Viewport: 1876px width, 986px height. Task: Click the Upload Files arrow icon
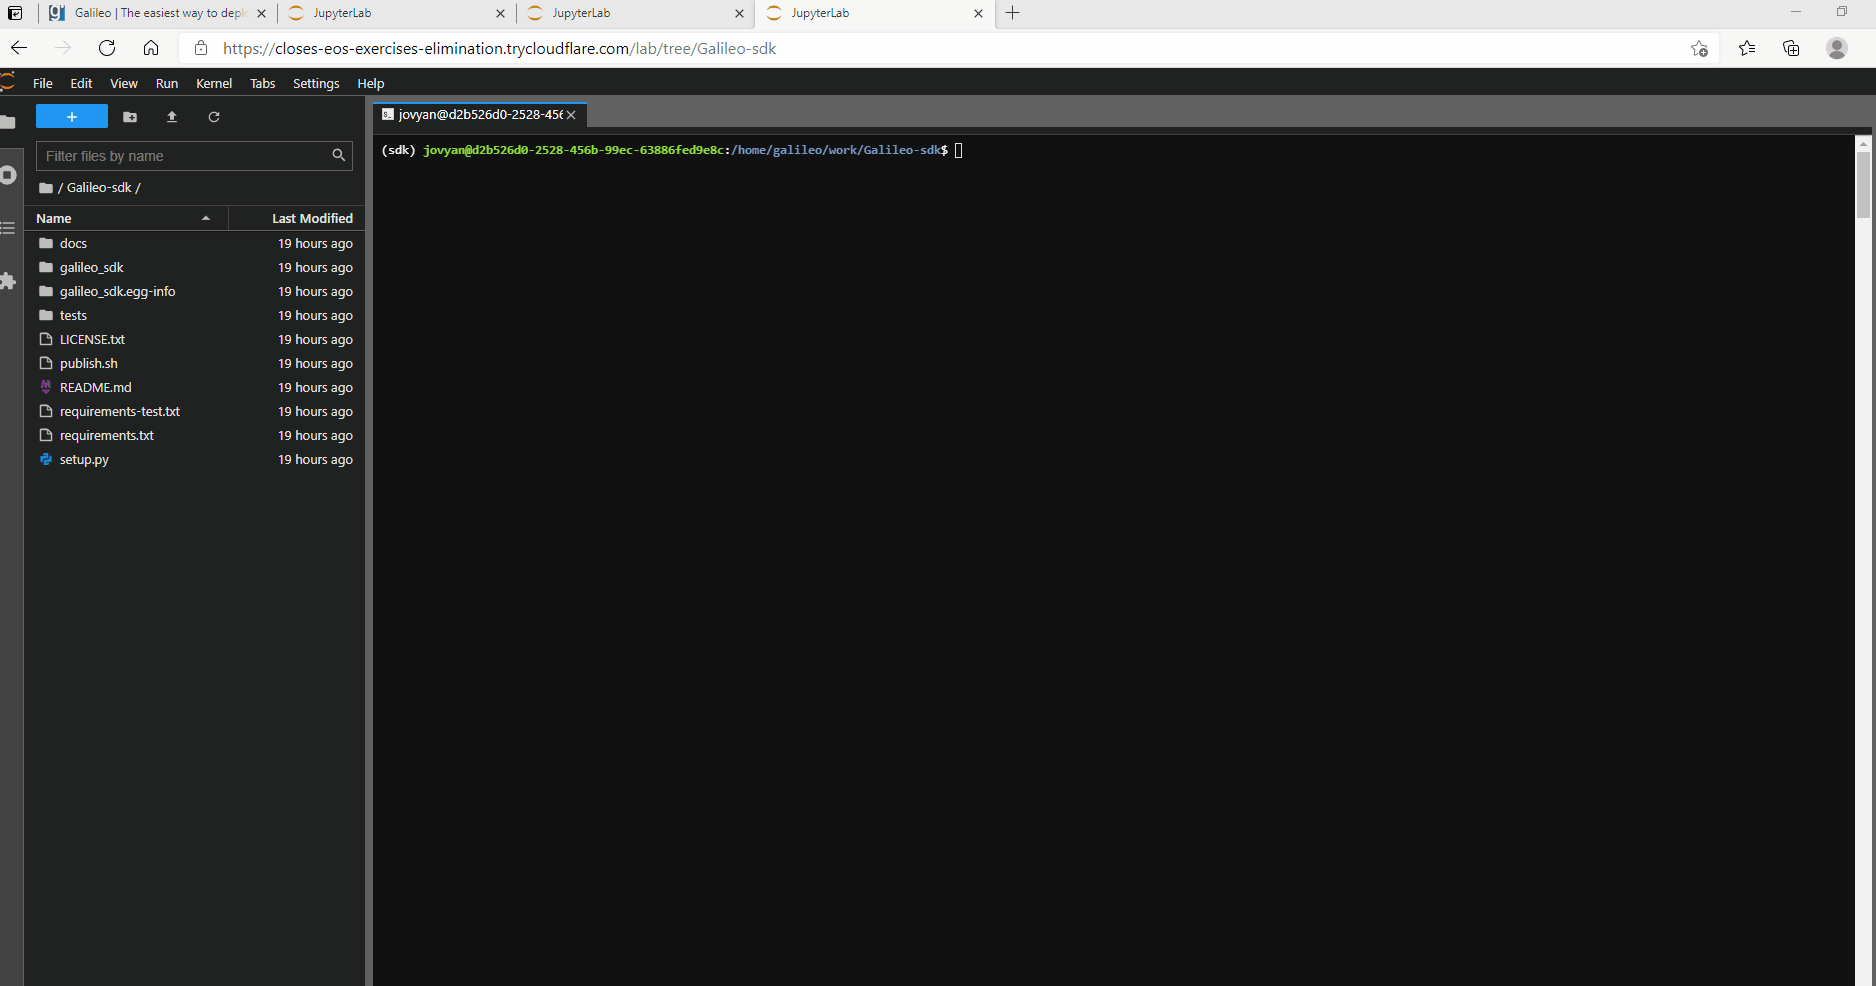click(172, 117)
